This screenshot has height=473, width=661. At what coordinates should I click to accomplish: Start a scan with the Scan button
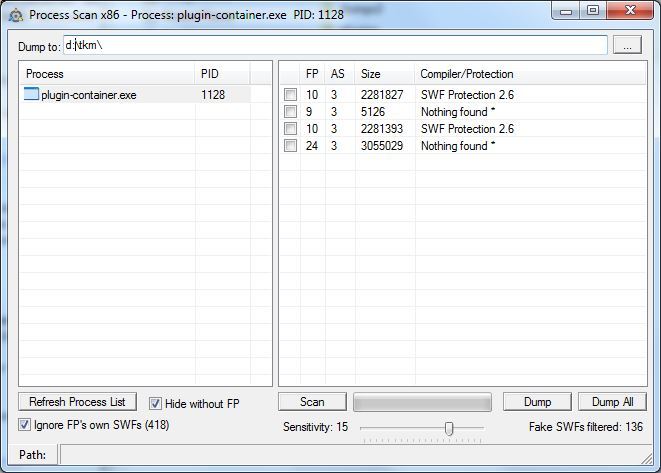click(x=312, y=402)
